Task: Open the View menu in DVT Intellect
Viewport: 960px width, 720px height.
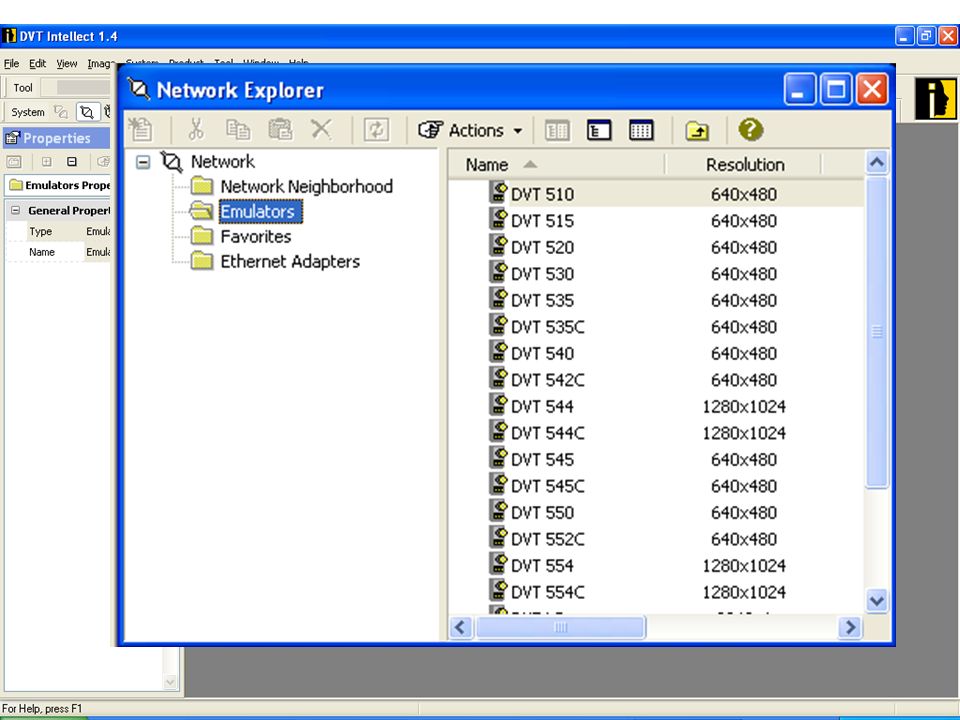Action: point(67,63)
